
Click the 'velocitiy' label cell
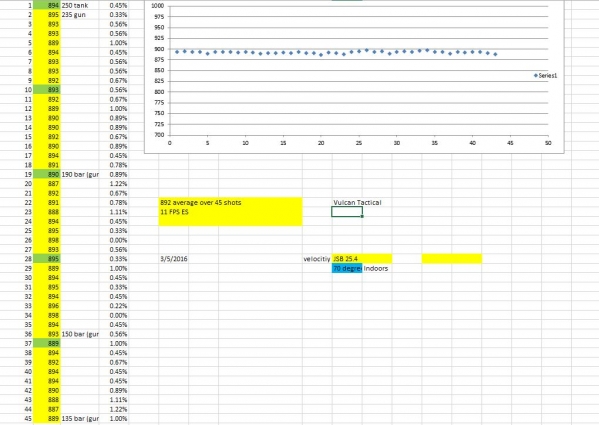tap(317, 259)
